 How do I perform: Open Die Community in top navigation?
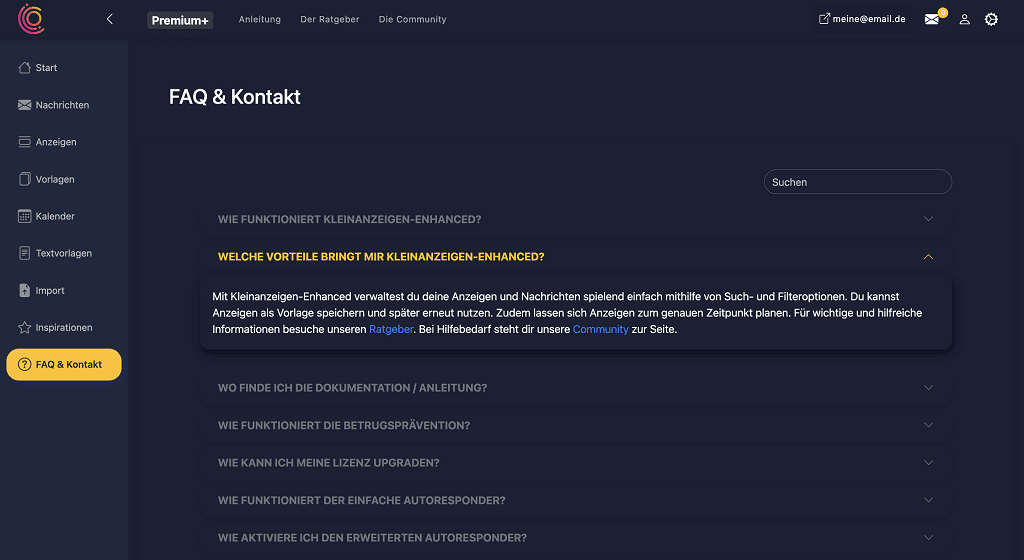(x=413, y=20)
